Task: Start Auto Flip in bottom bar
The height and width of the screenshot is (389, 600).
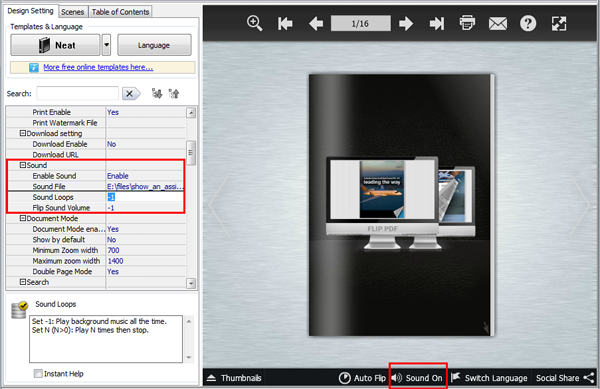Action: coord(362,378)
